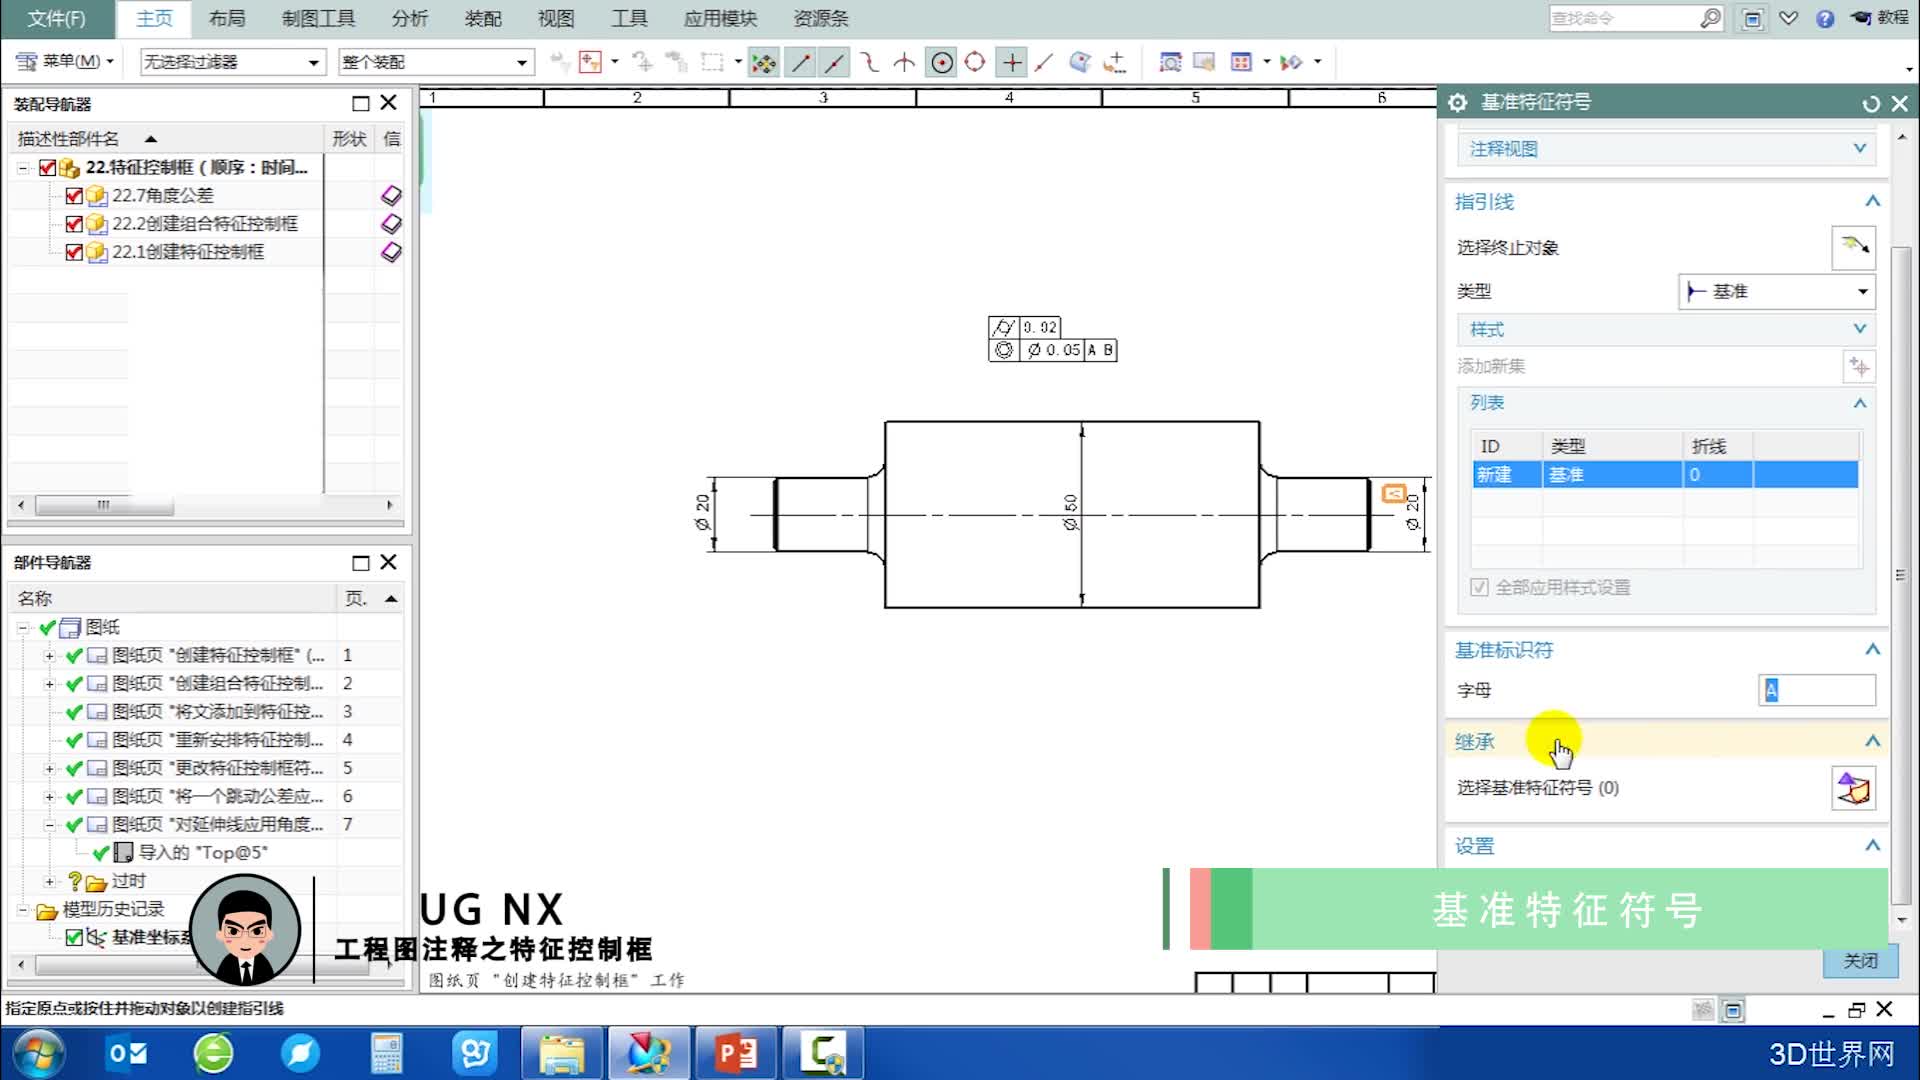Toggle the arc center snap point icon
This screenshot has width=1920, height=1080.
coord(941,63)
